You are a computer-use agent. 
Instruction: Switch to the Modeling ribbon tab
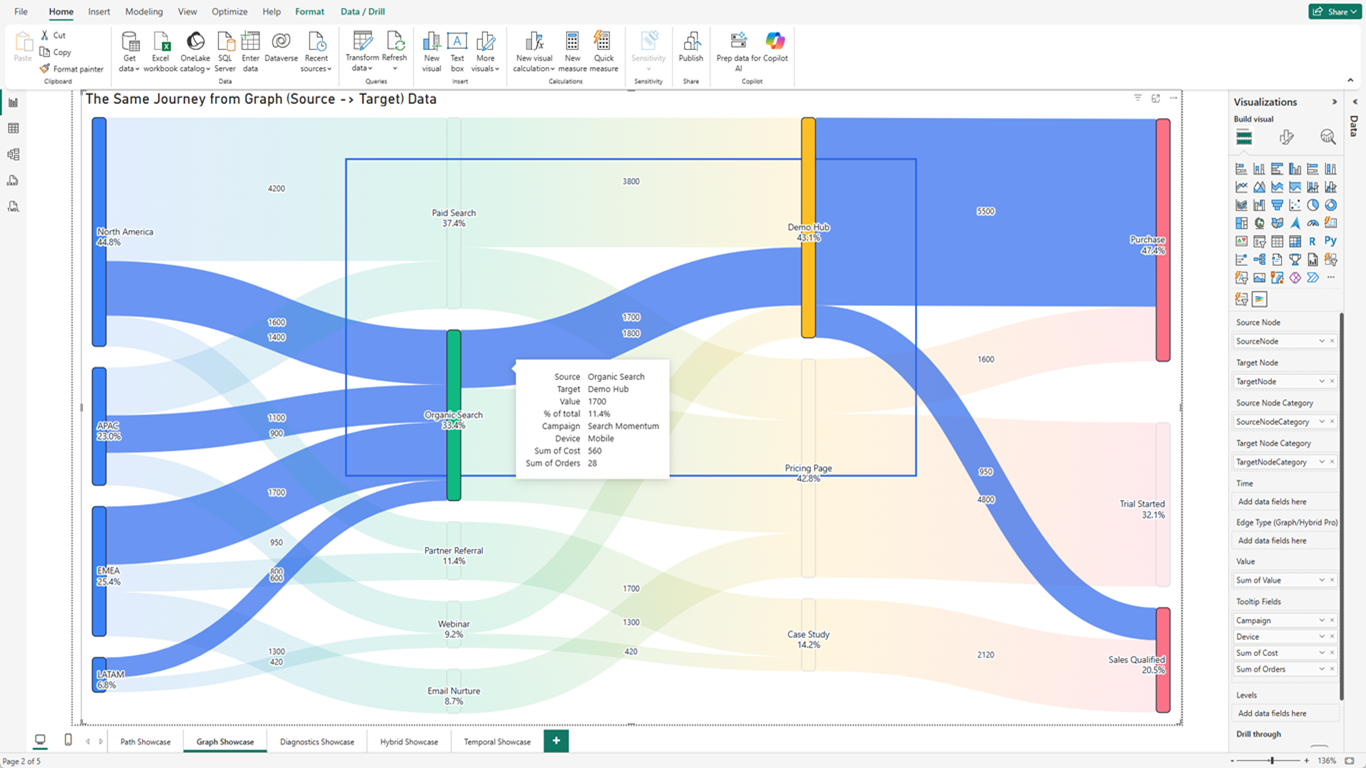(x=144, y=12)
